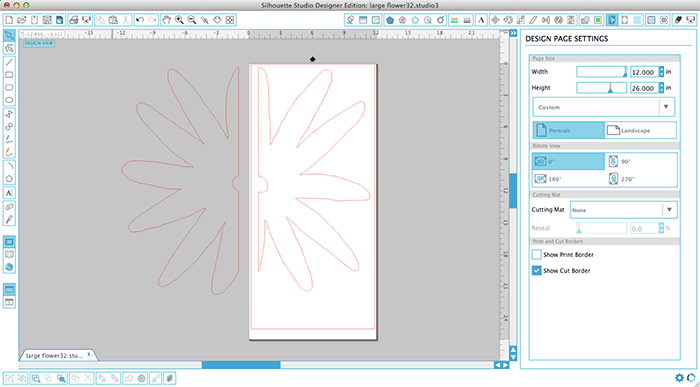
Task: Save to SD card icon
Action: 59,20
